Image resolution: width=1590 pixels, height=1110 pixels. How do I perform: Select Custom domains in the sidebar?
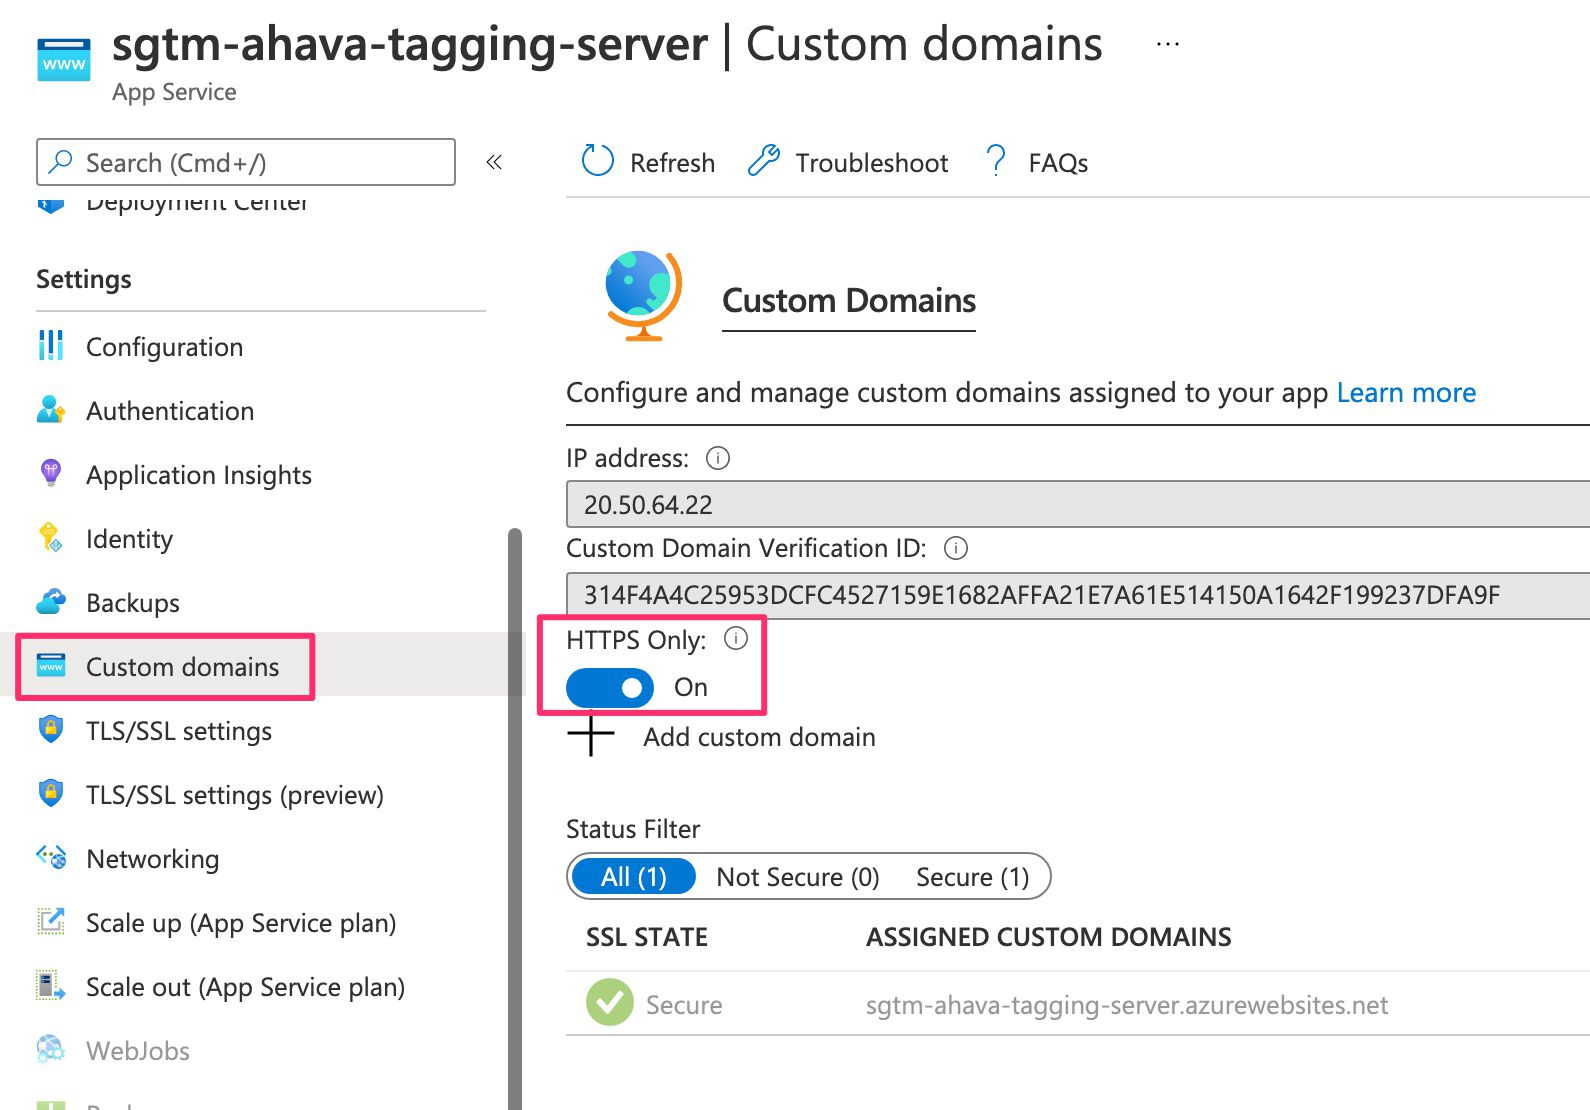(x=182, y=667)
